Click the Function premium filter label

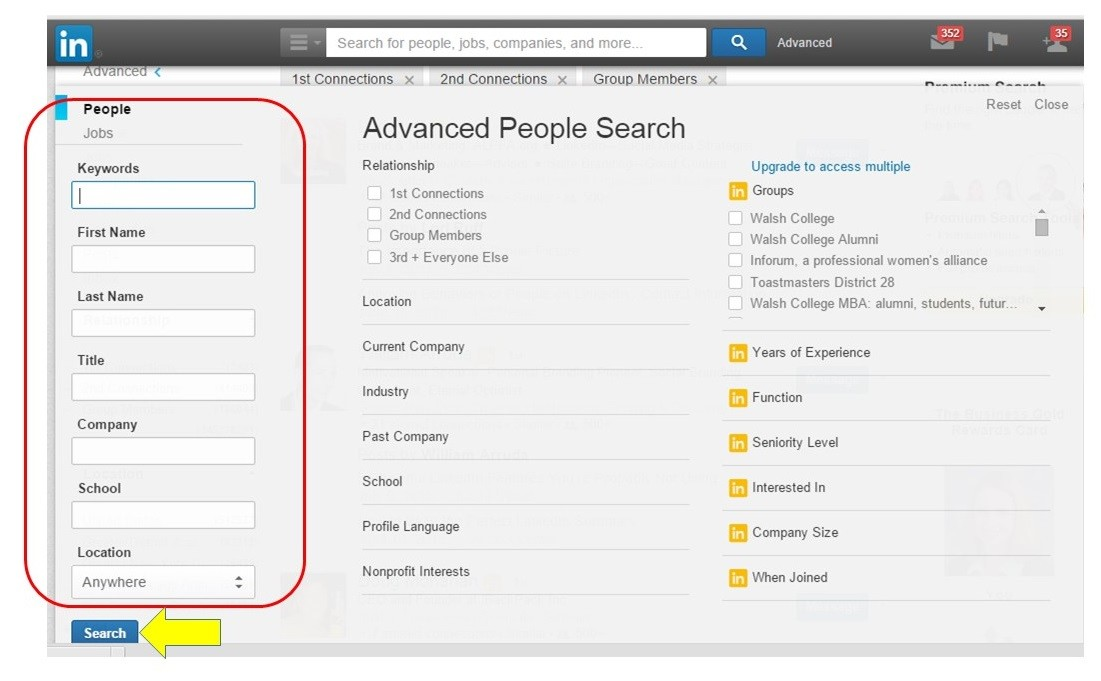777,397
